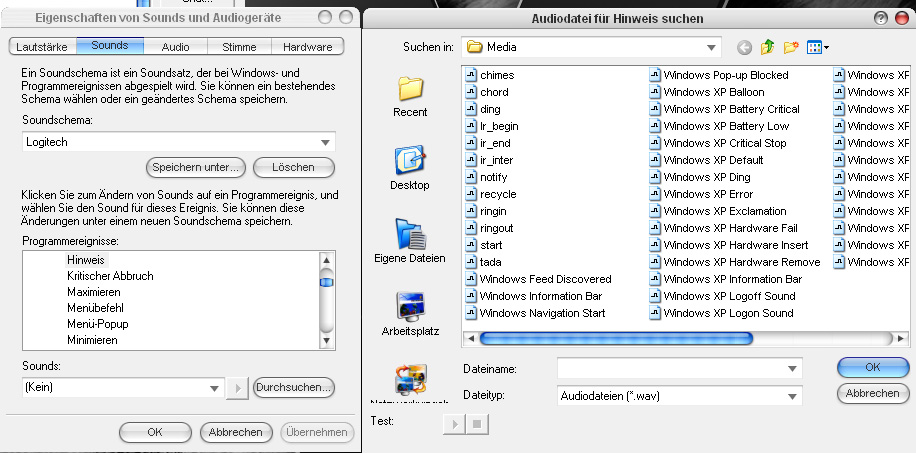Click the horizontal scrollbar thumb in file list
The image size is (916, 453).
[616, 338]
